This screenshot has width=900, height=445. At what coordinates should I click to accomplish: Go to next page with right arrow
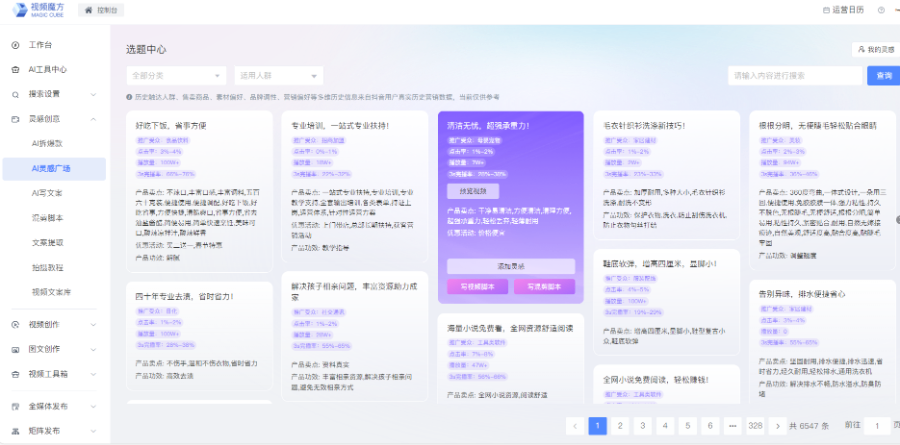pos(778,425)
